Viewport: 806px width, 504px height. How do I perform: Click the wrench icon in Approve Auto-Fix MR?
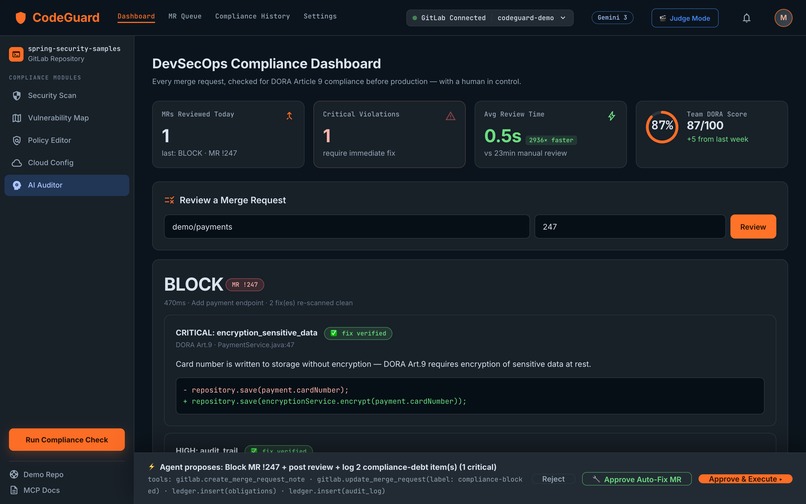click(x=596, y=479)
